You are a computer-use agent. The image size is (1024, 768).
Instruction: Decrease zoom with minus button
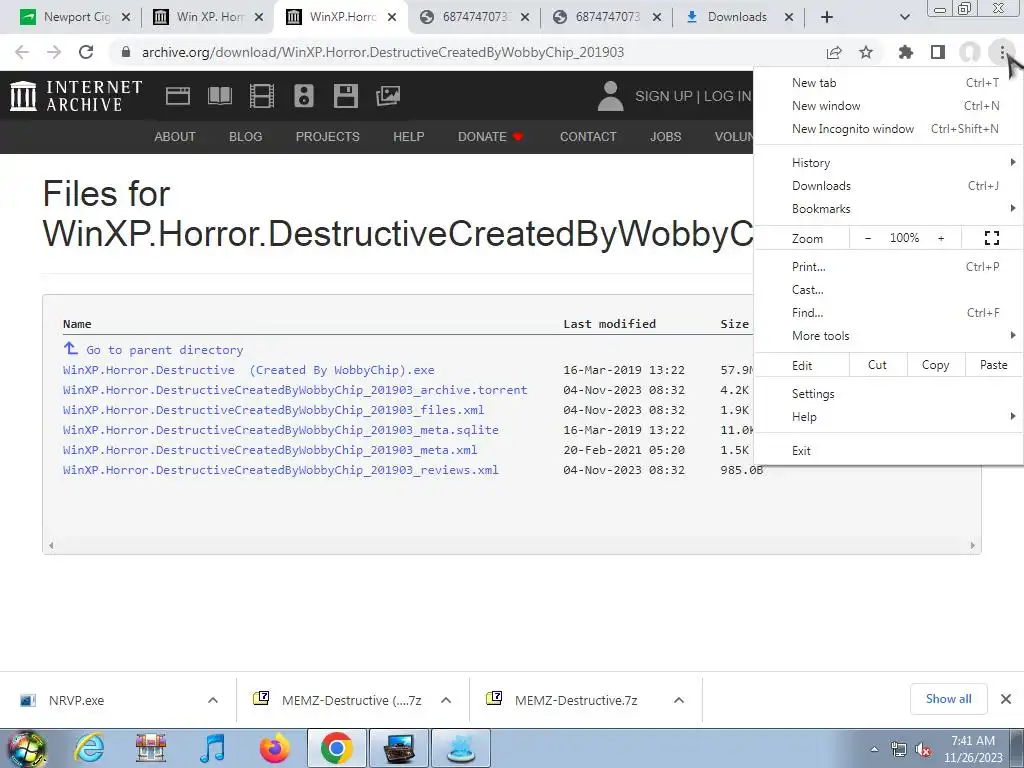click(867, 238)
